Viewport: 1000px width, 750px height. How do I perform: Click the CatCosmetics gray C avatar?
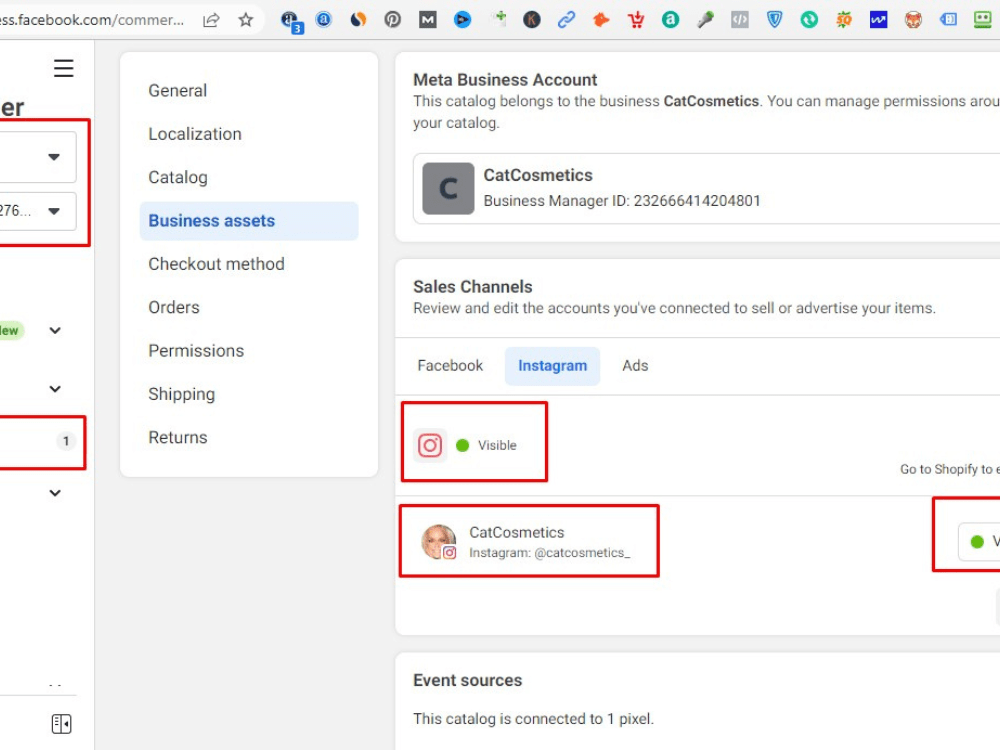pyautogui.click(x=448, y=188)
